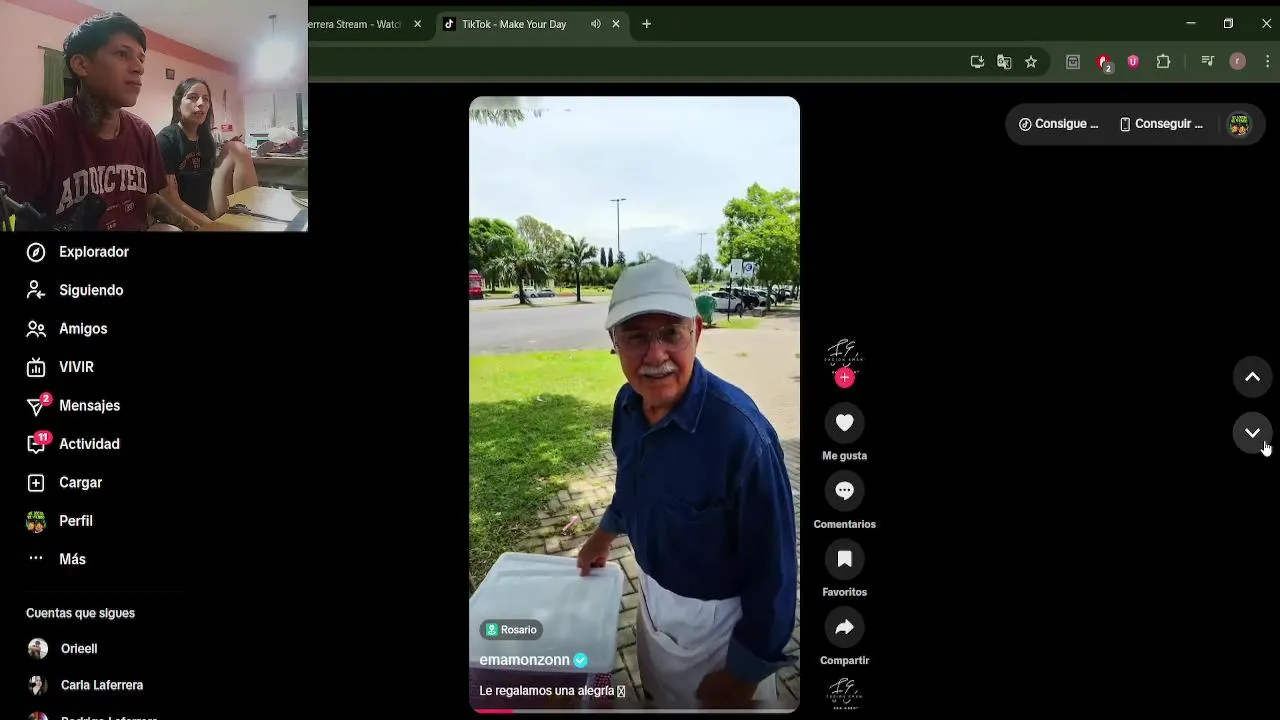The height and width of the screenshot is (720, 1280).
Task: Follow creator with the red plus button
Action: pos(844,377)
